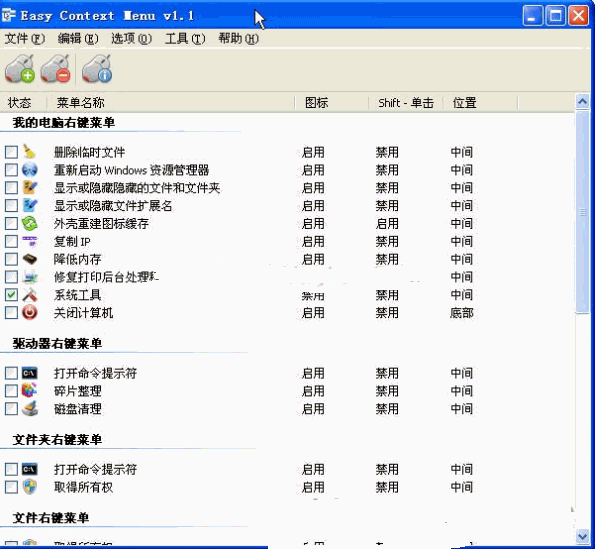This screenshot has width=595, height=549.
Task: Click the console icon under 文件夹右键菜单
Action: (x=29, y=469)
